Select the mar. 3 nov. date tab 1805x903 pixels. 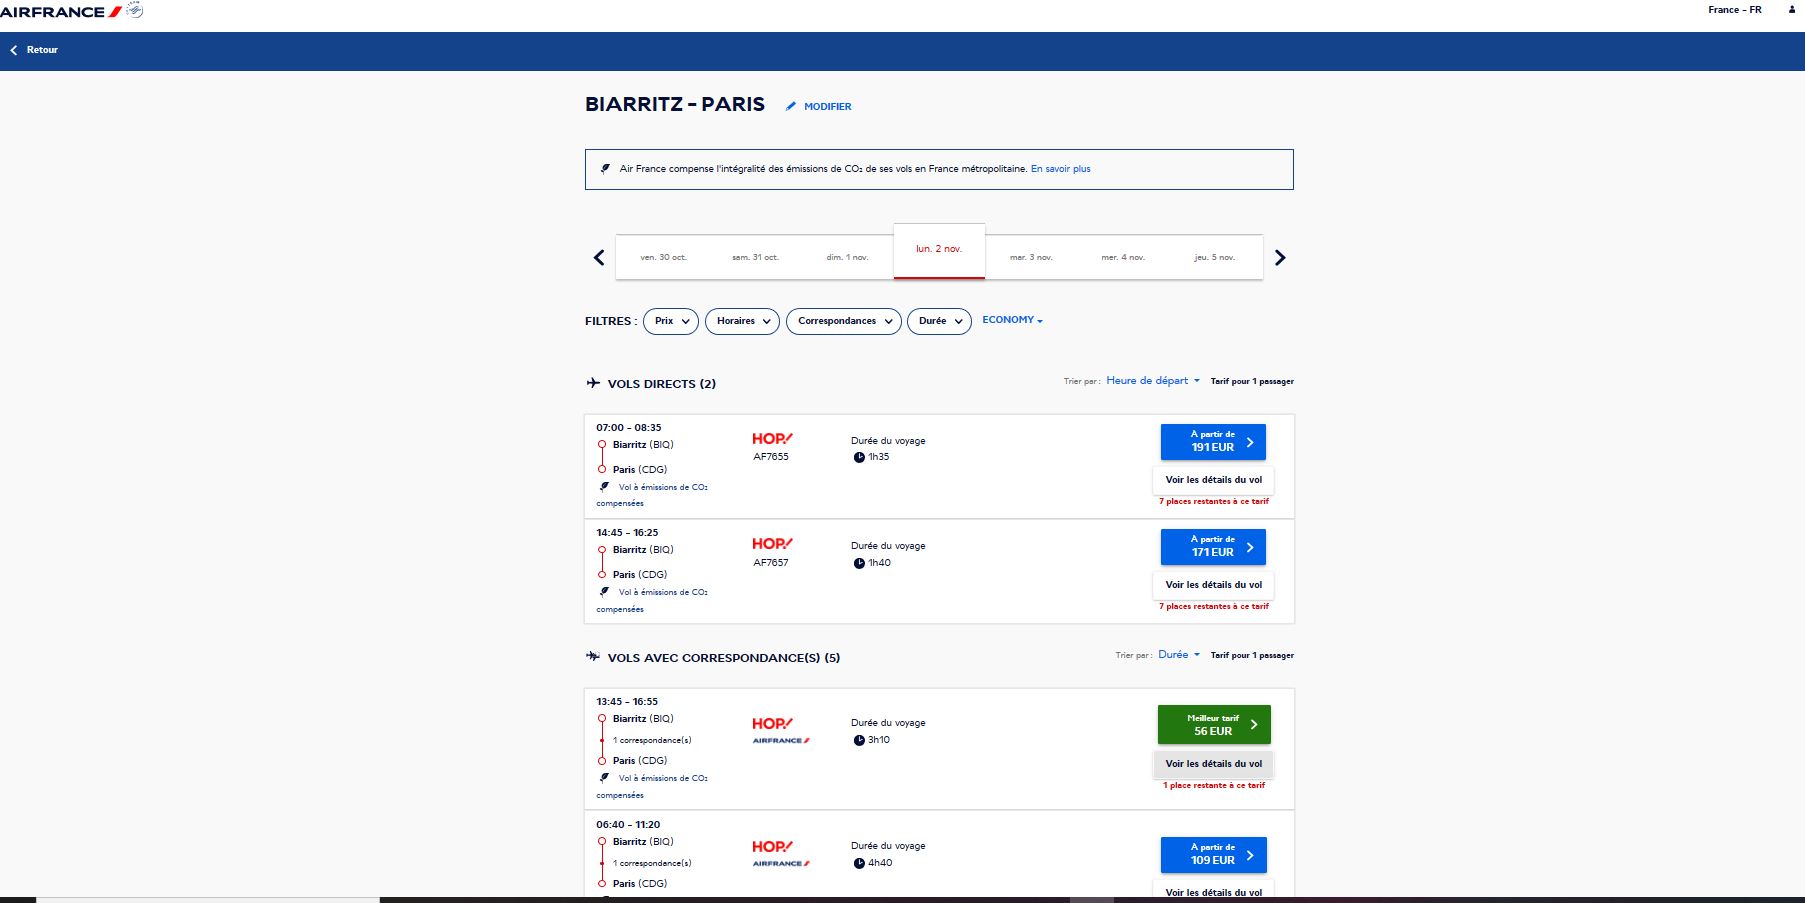click(1031, 257)
